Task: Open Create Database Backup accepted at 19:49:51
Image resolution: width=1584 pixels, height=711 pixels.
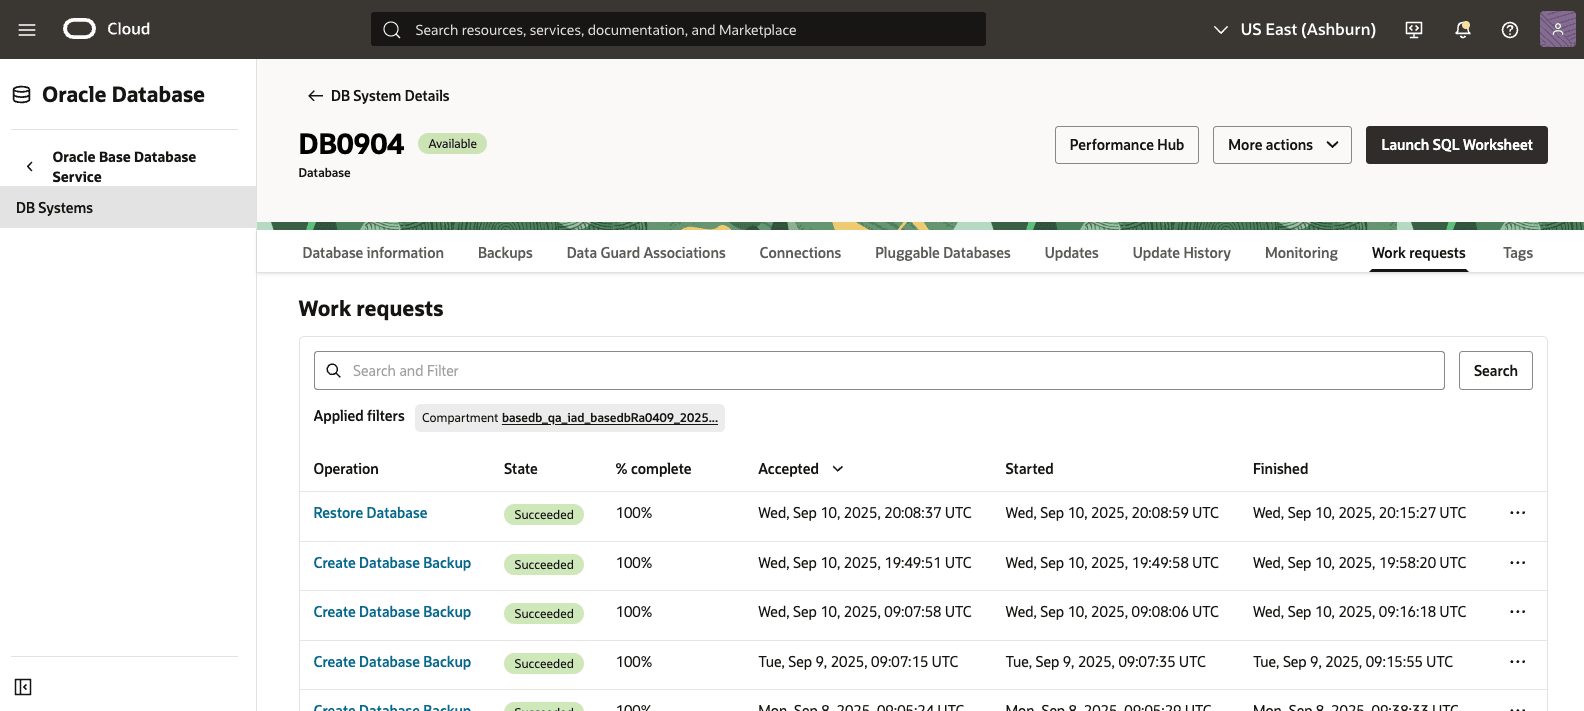Action: [x=392, y=563]
